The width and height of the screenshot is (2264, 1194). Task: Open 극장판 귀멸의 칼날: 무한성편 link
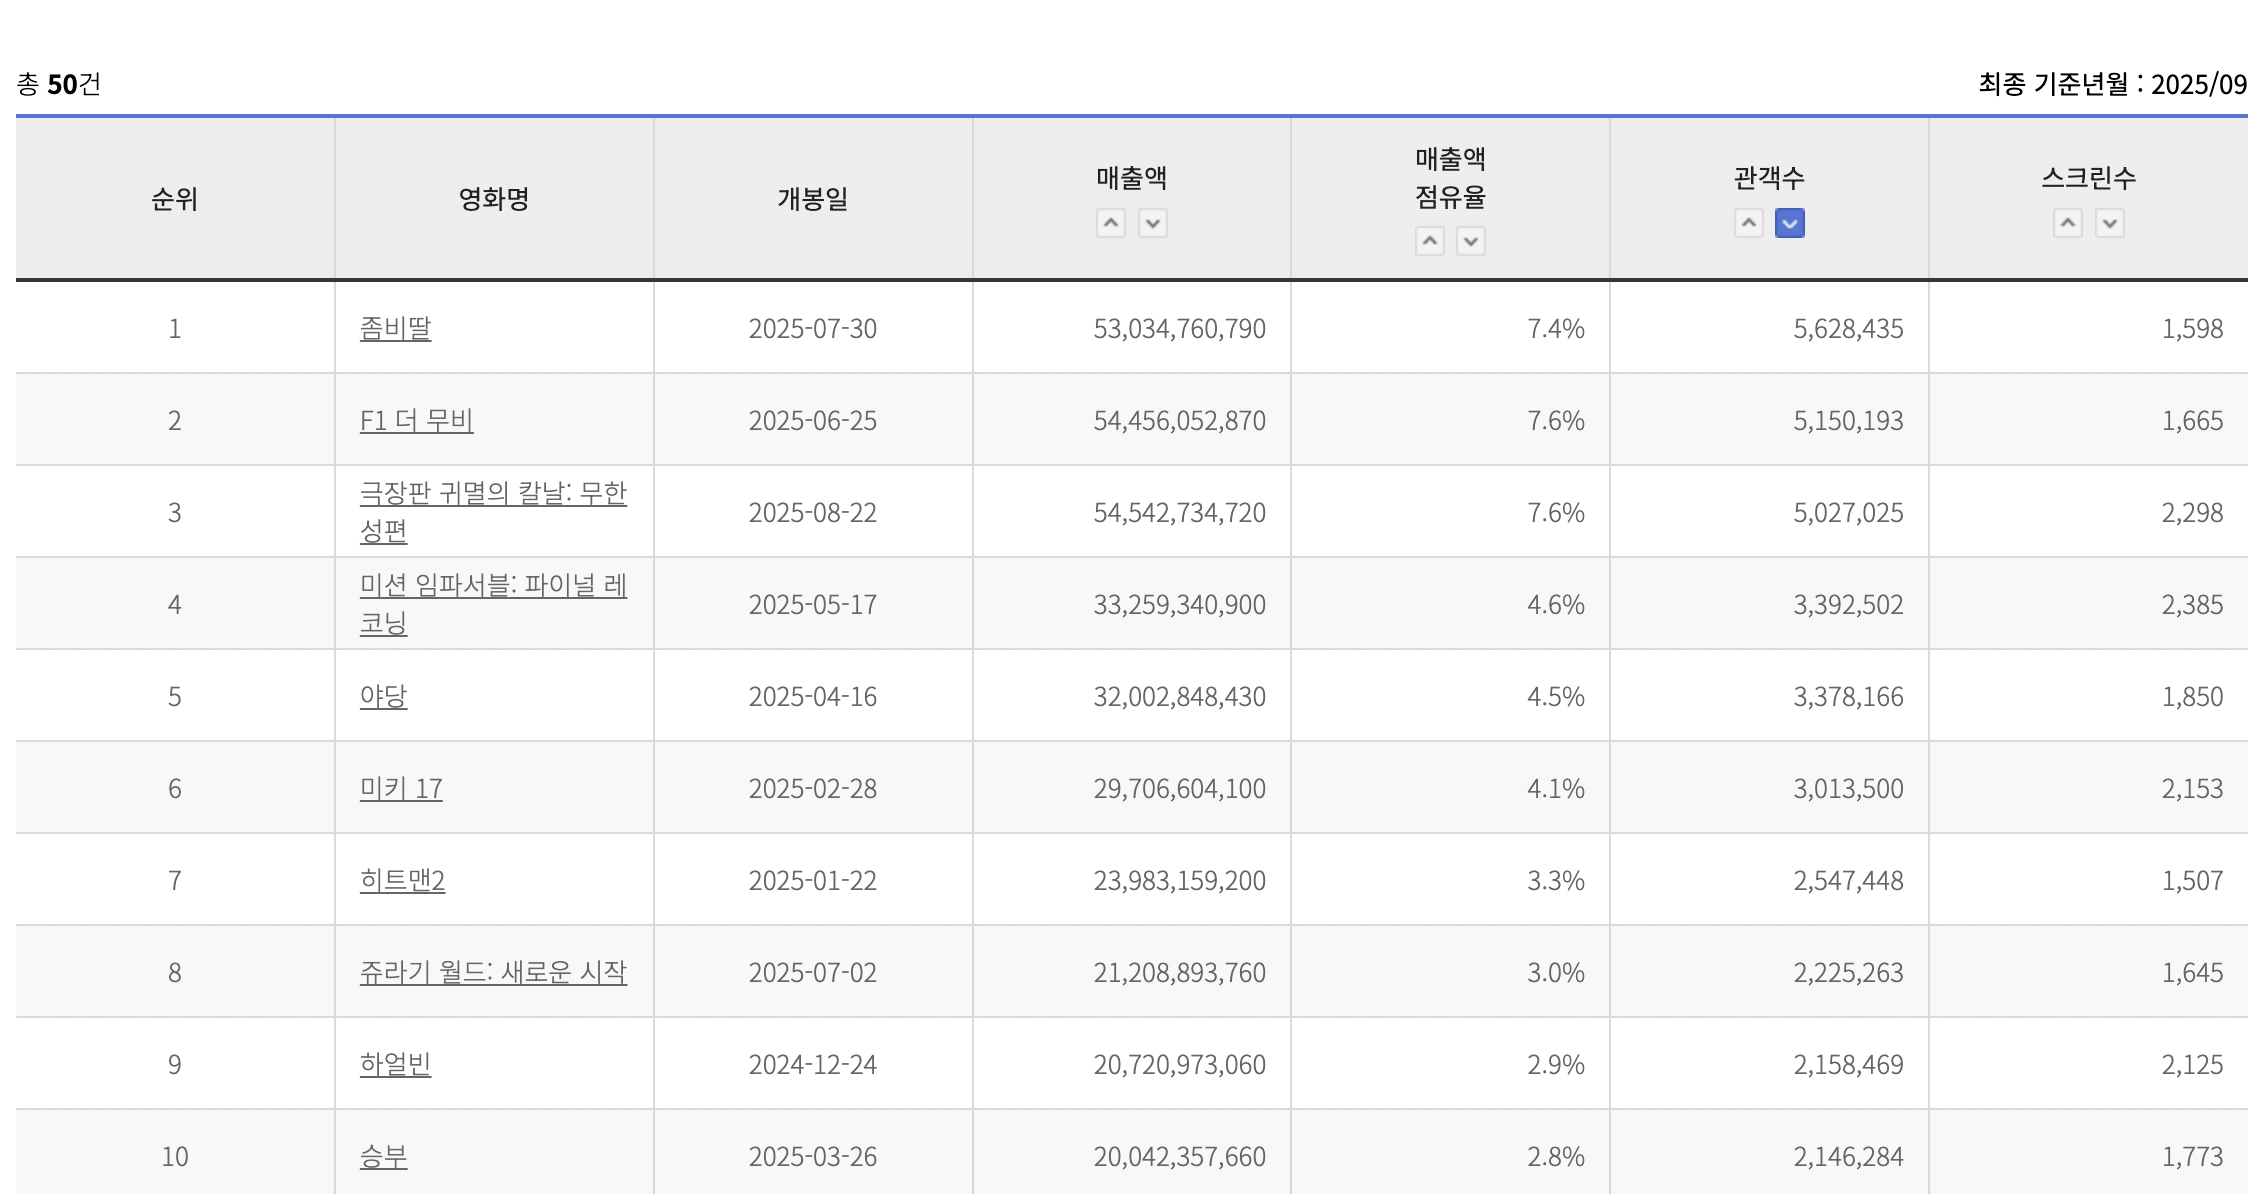click(492, 493)
